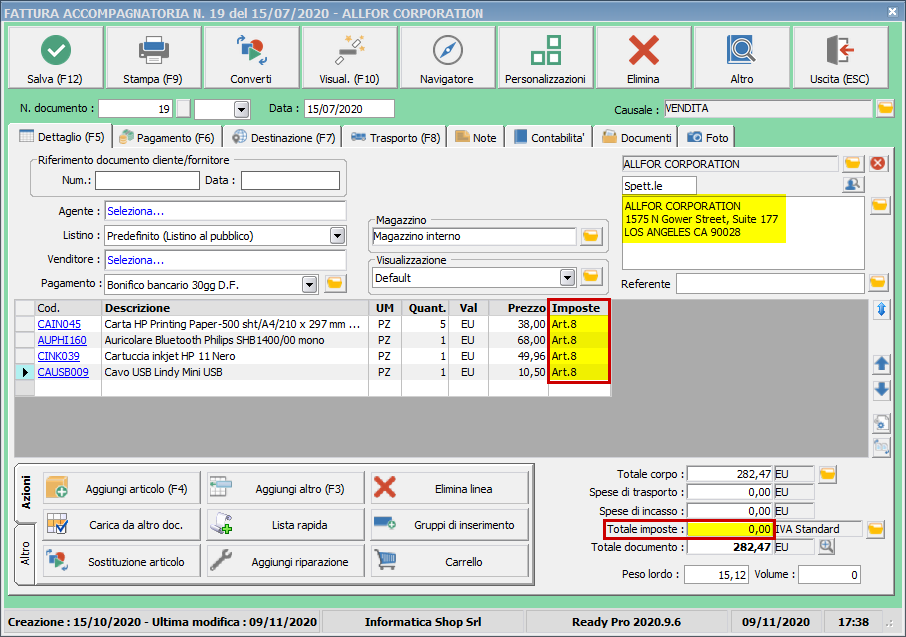Open the Pagamento dropdown list
Image resolution: width=906 pixels, height=637 pixels.
point(309,284)
